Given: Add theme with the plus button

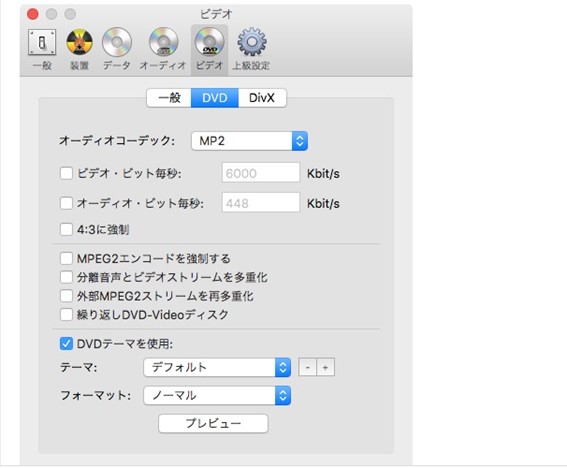Looking at the screenshot, I should [325, 367].
